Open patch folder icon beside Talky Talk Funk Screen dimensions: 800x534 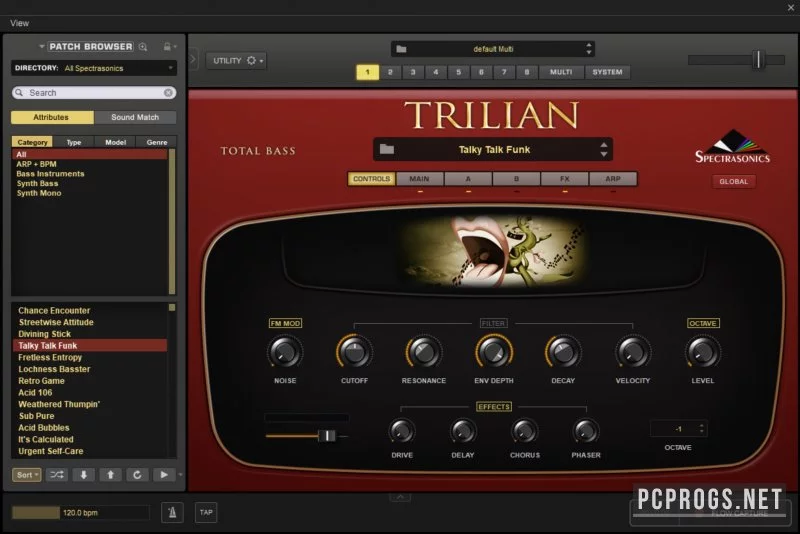[x=387, y=149]
